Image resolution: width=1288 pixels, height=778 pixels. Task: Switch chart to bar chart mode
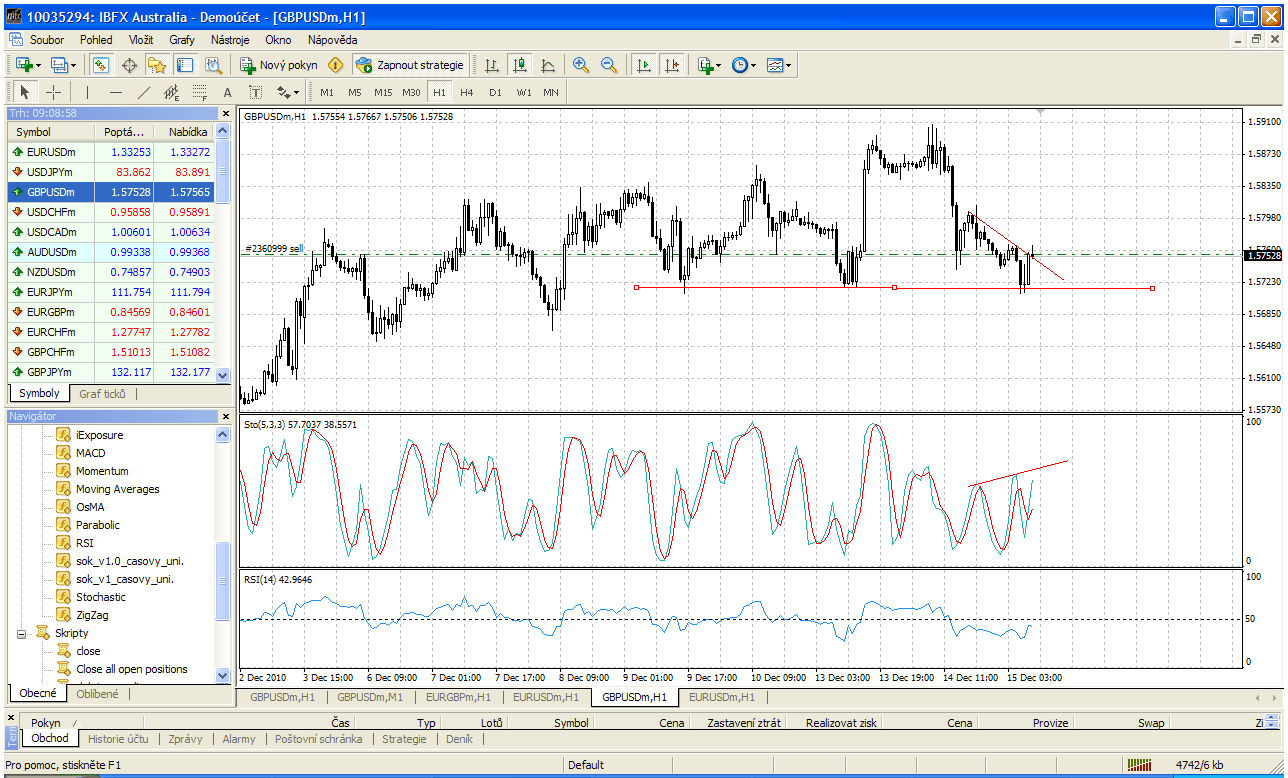491,65
